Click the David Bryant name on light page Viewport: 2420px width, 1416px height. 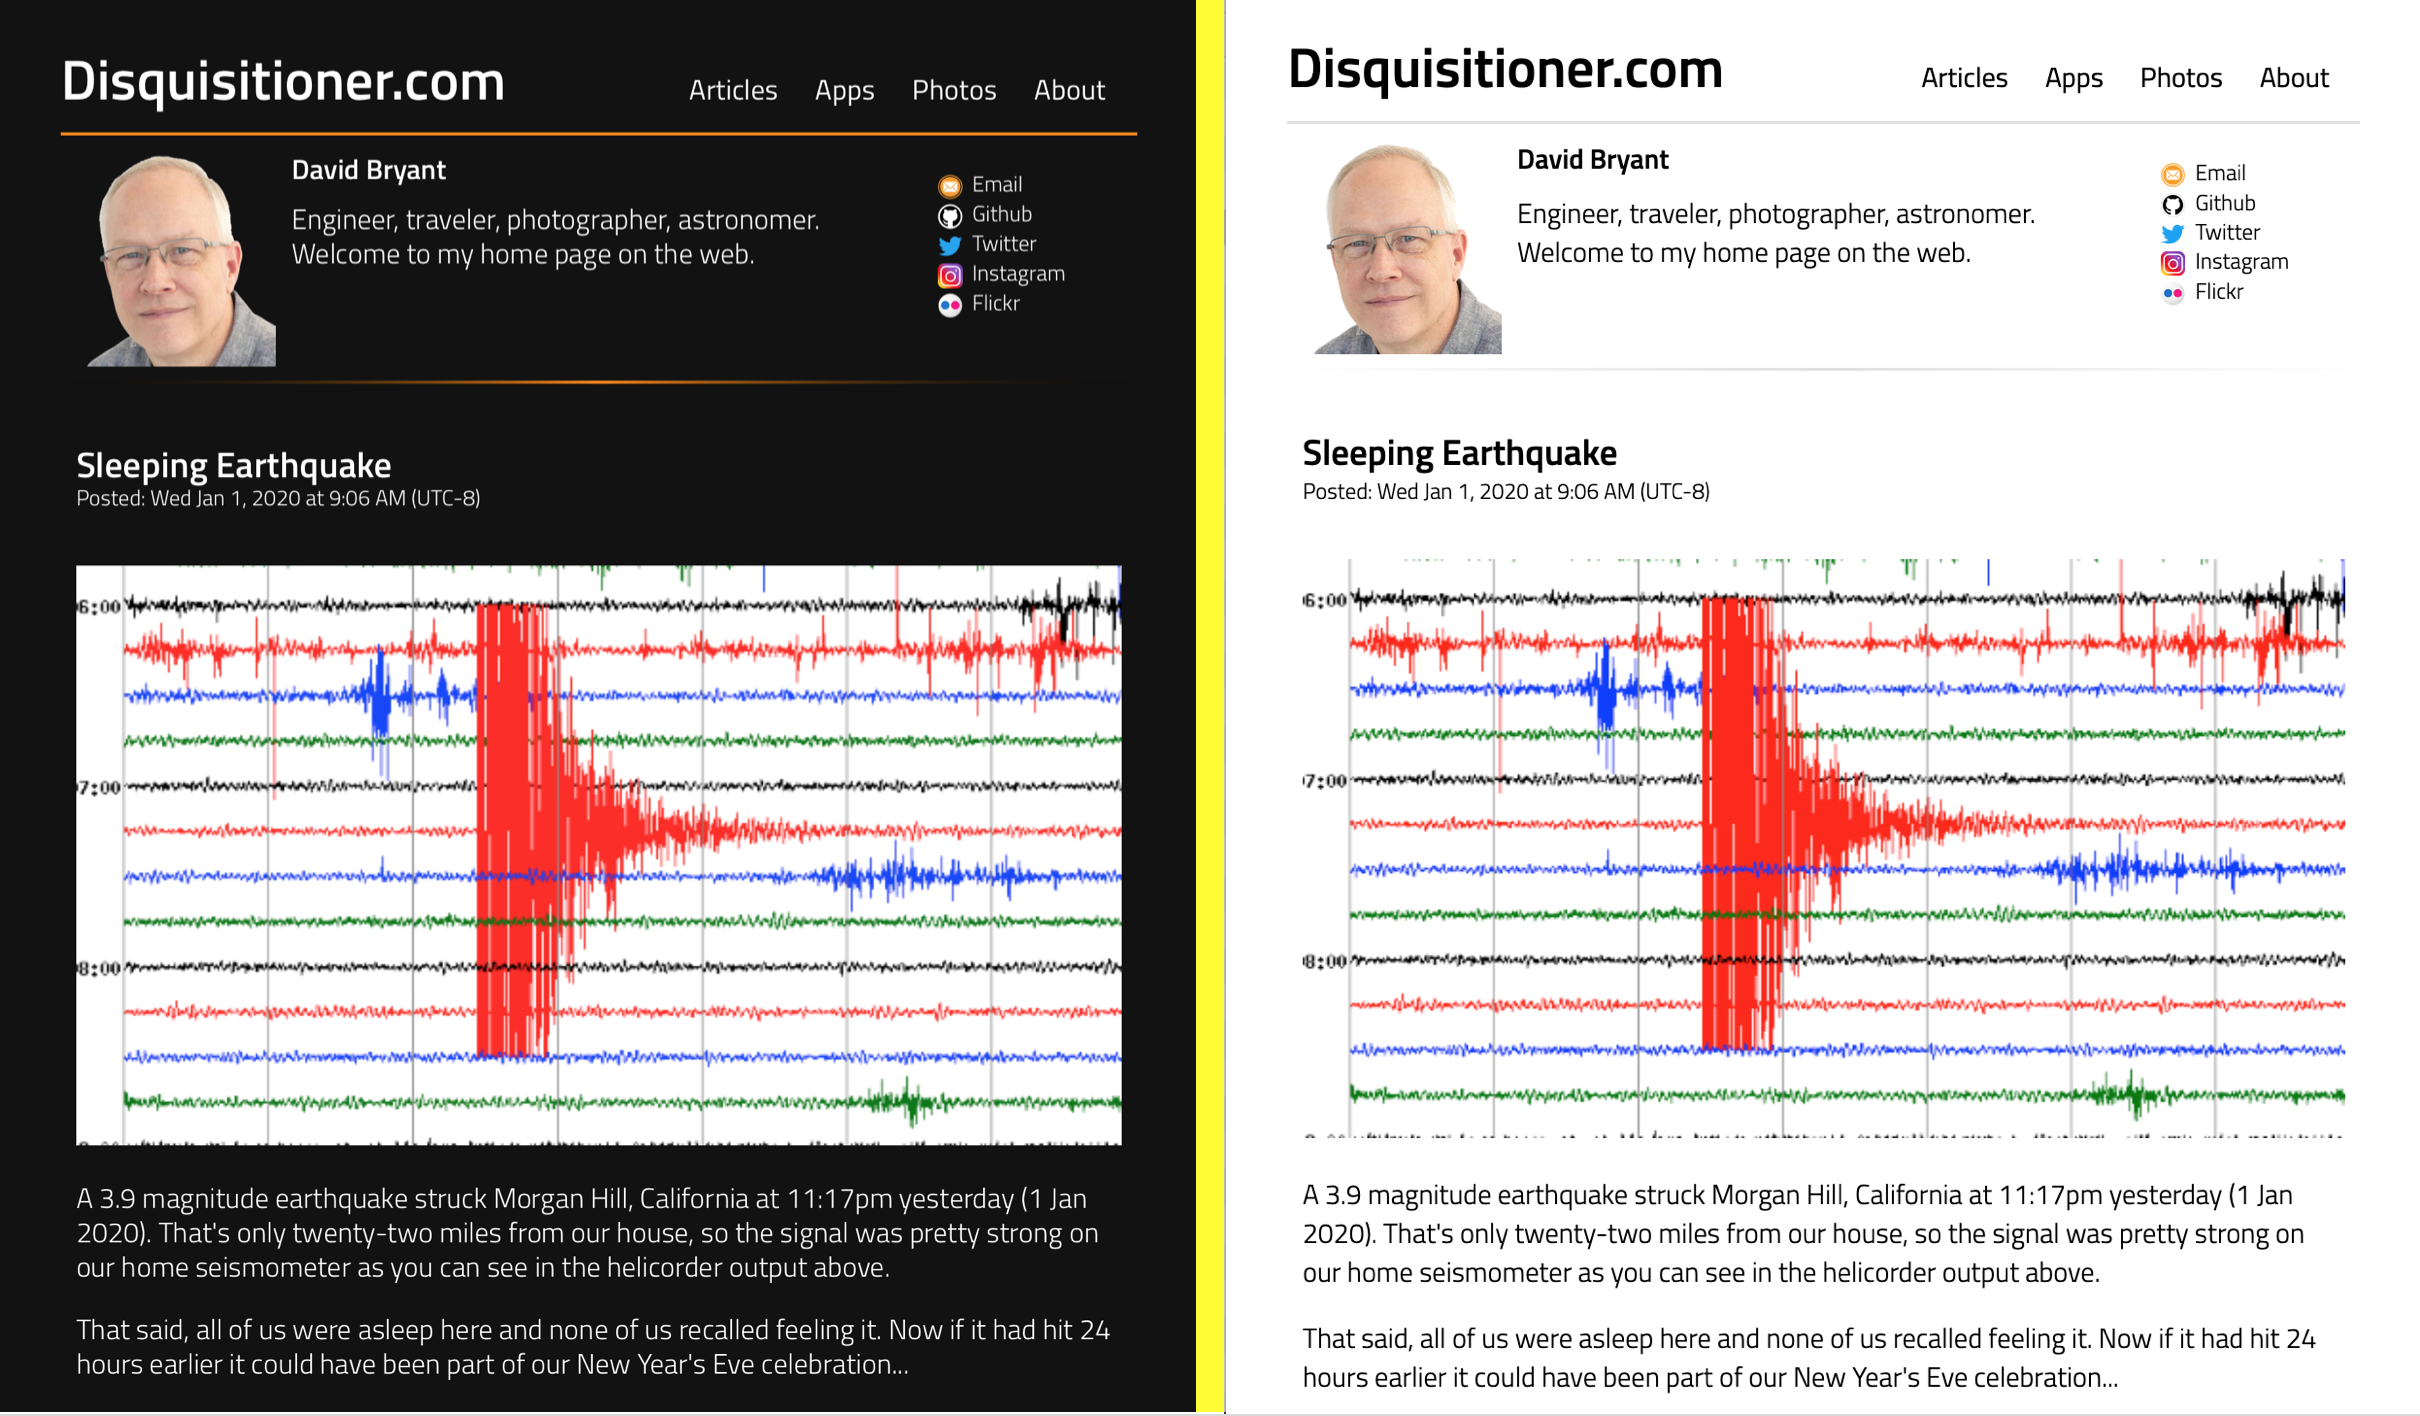(1592, 160)
